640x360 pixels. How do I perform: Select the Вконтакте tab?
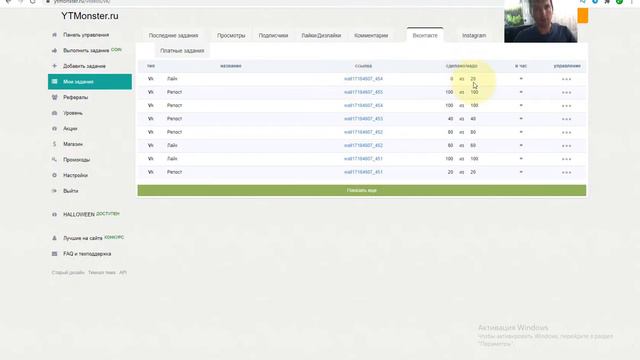425,36
